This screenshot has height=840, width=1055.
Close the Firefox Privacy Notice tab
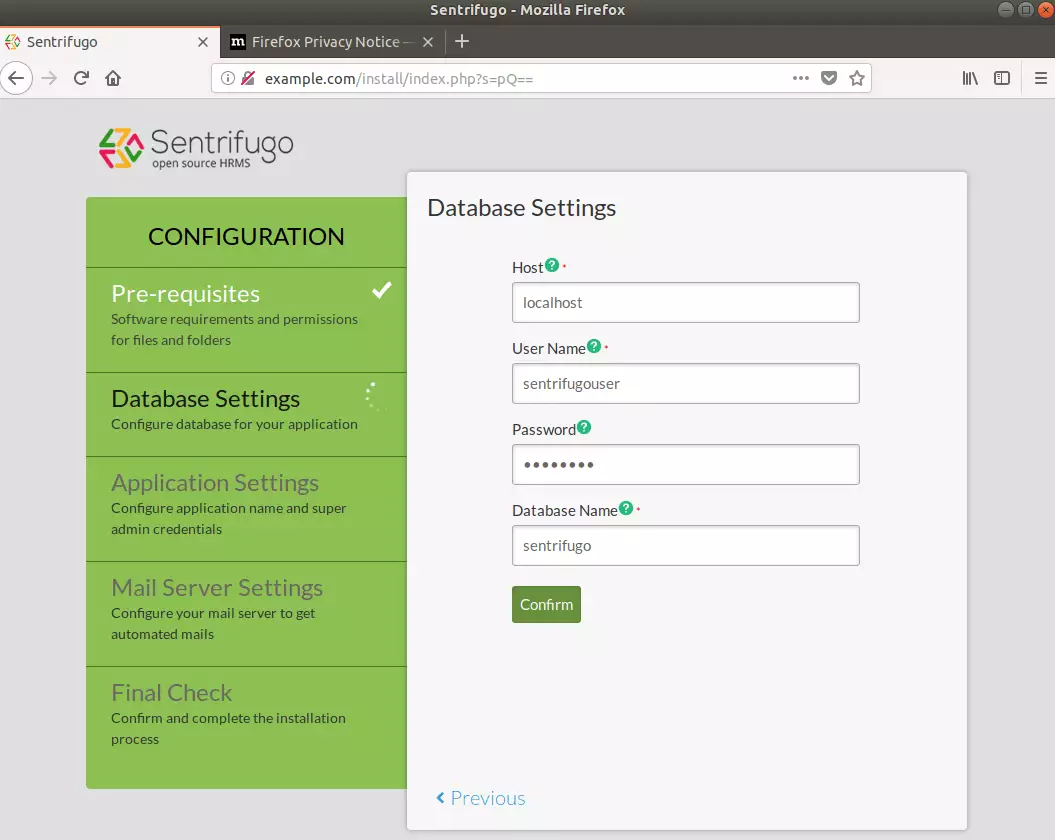coord(427,42)
